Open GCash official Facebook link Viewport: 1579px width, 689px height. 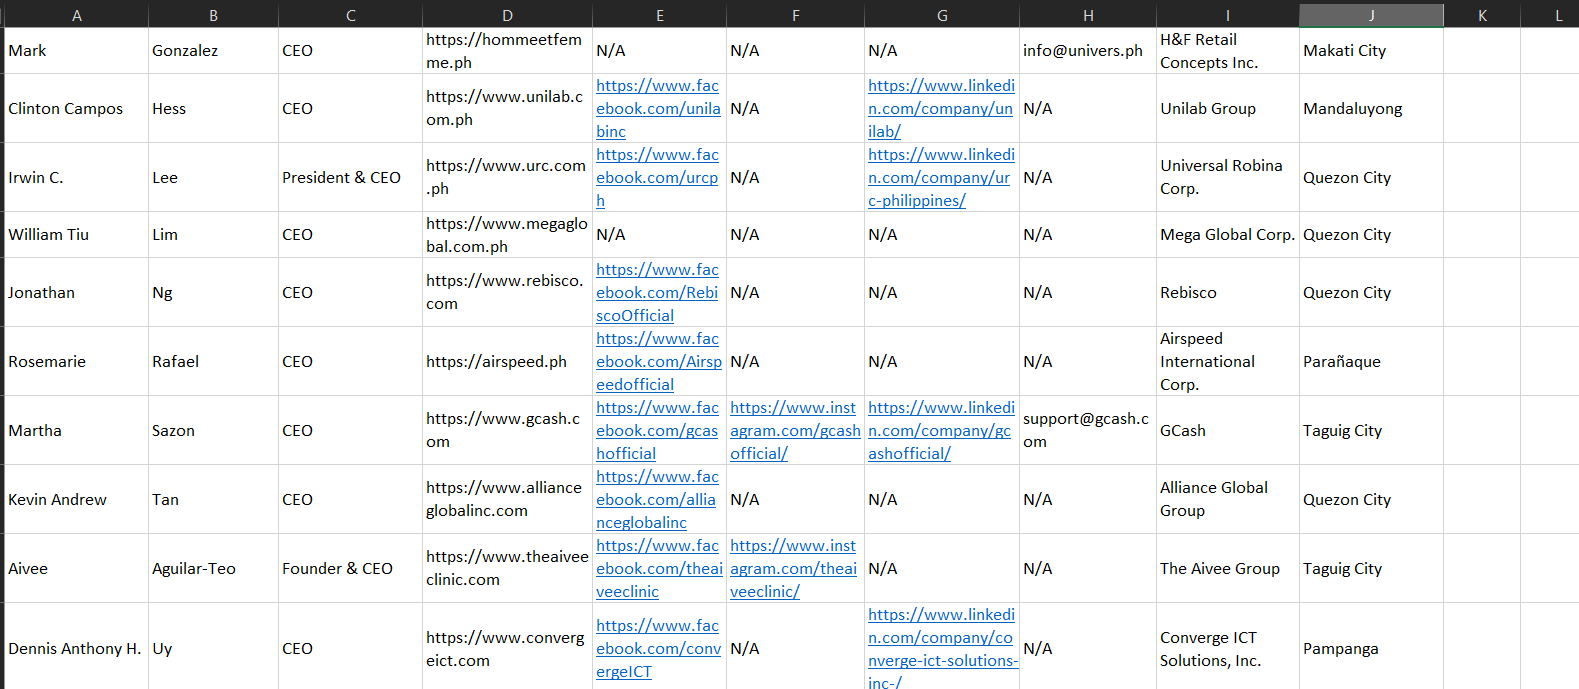click(x=657, y=430)
